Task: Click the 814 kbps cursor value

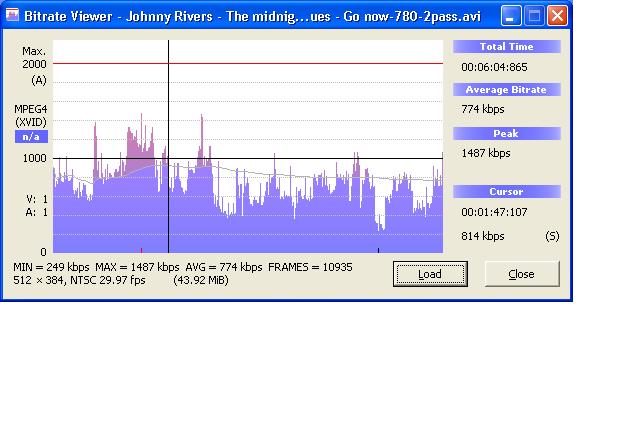Action: [x=483, y=236]
